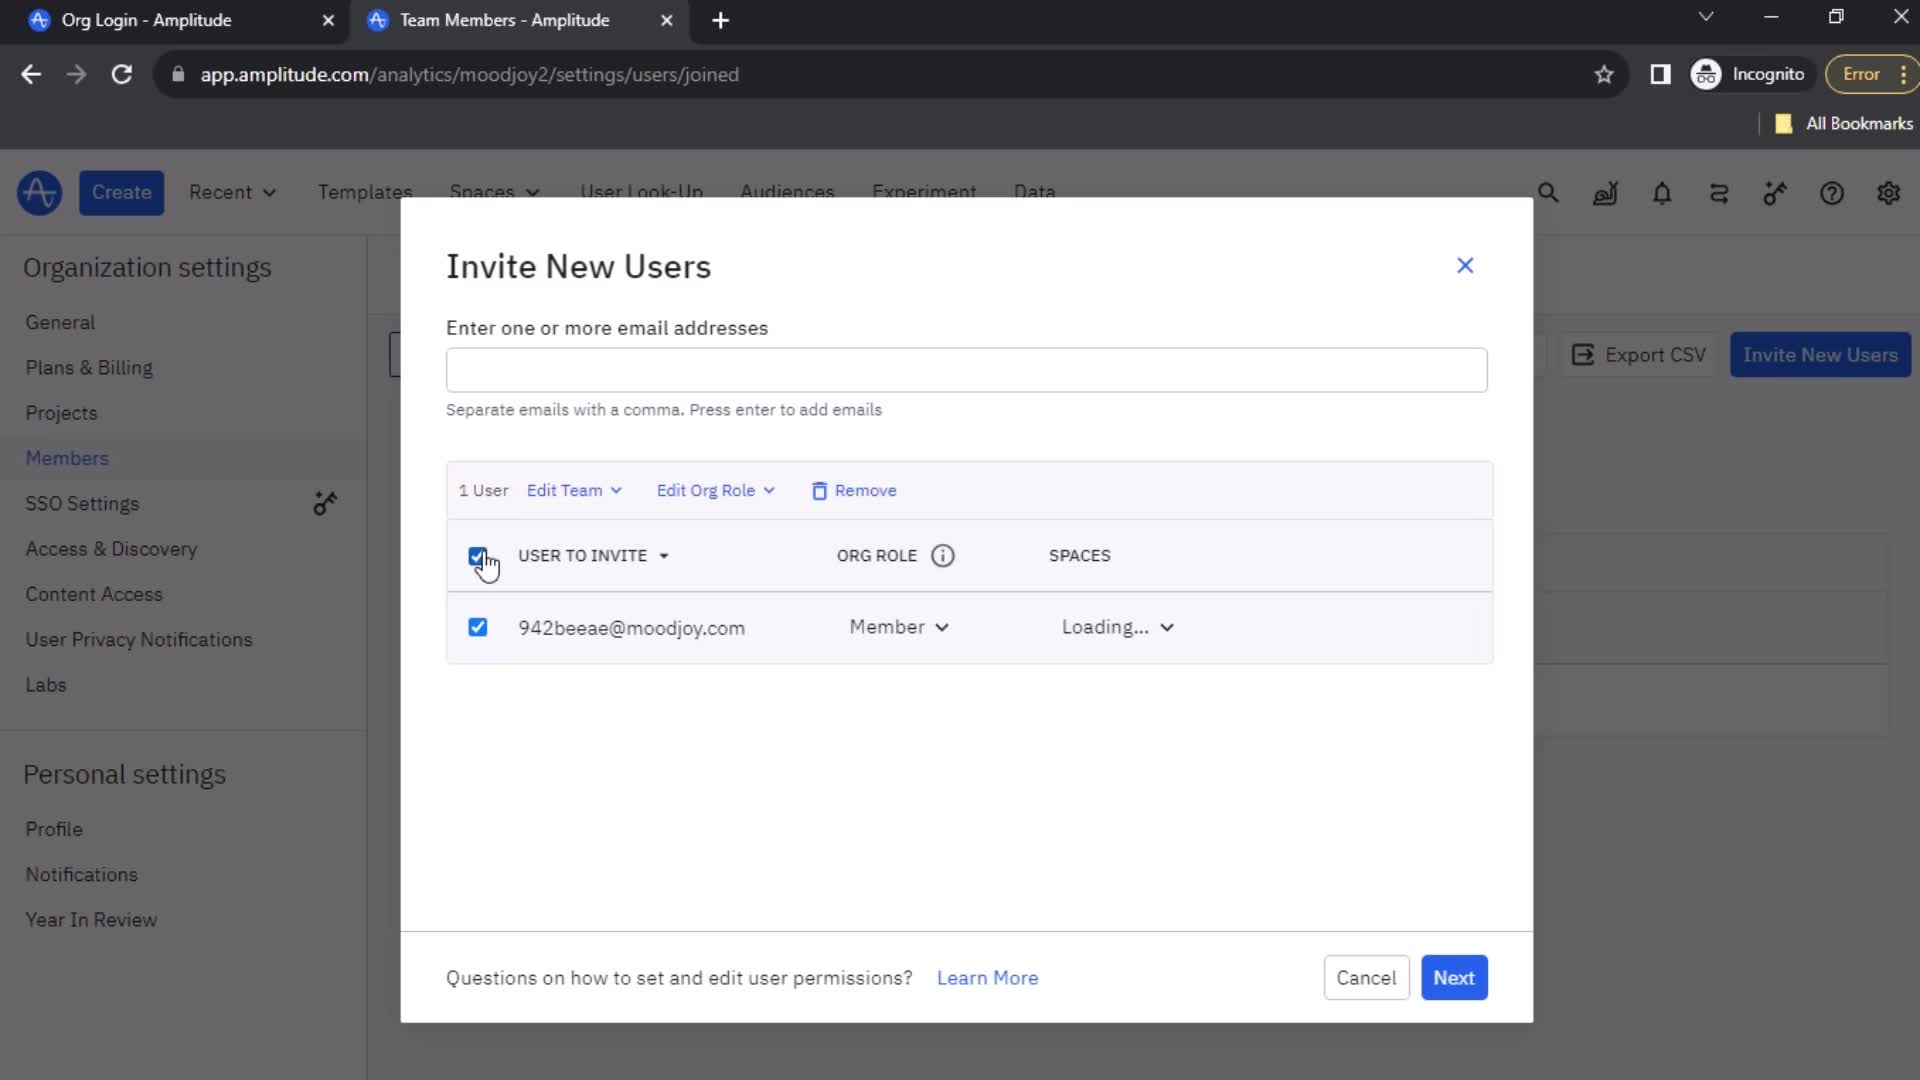This screenshot has height=1080, width=1920.
Task: Click the email addresses input field
Action: 966,370
